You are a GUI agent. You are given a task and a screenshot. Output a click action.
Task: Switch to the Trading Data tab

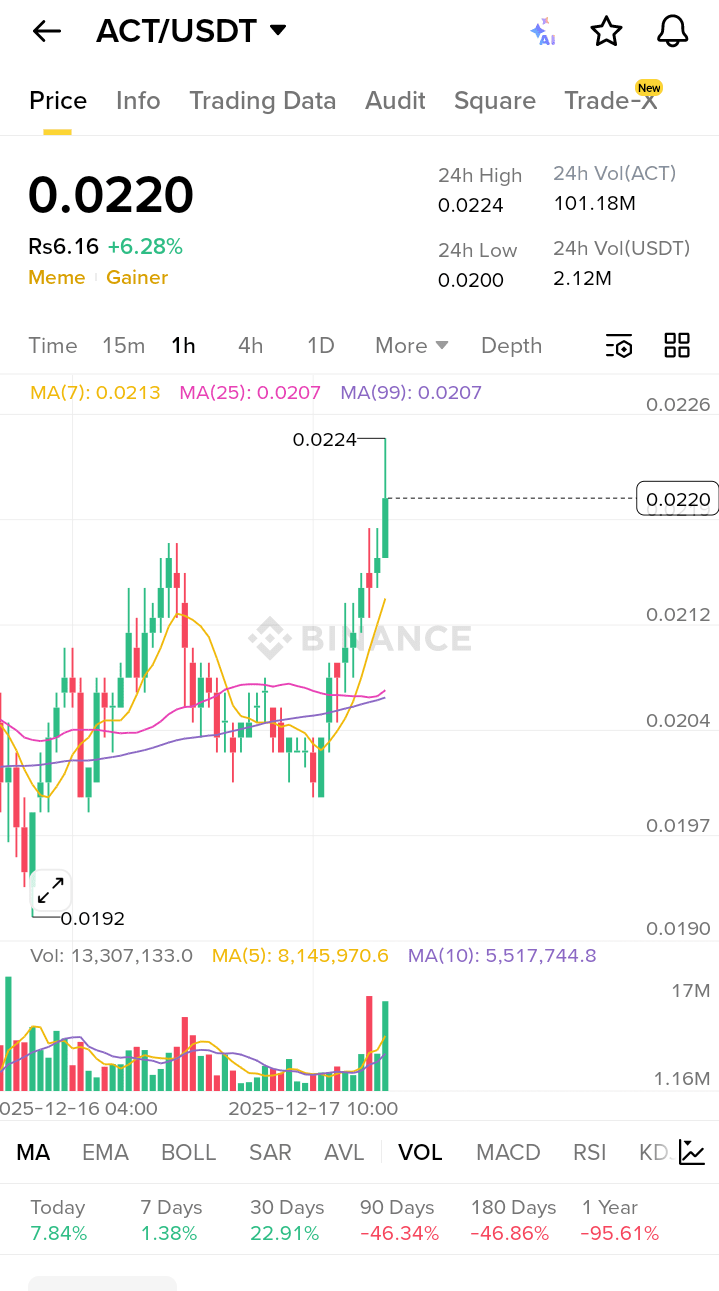coord(262,101)
